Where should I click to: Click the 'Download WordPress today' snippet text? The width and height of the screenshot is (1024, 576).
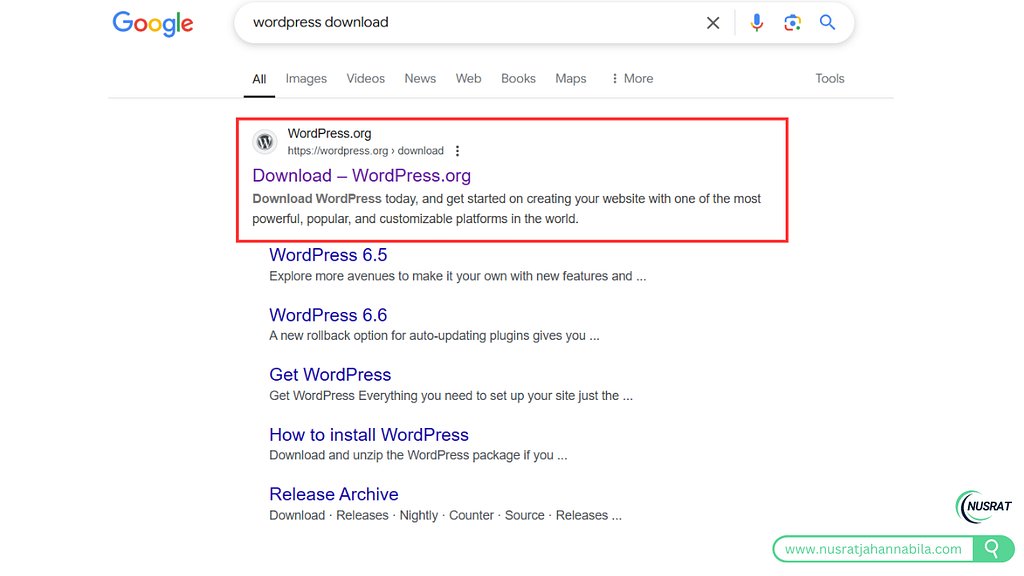tap(507, 209)
